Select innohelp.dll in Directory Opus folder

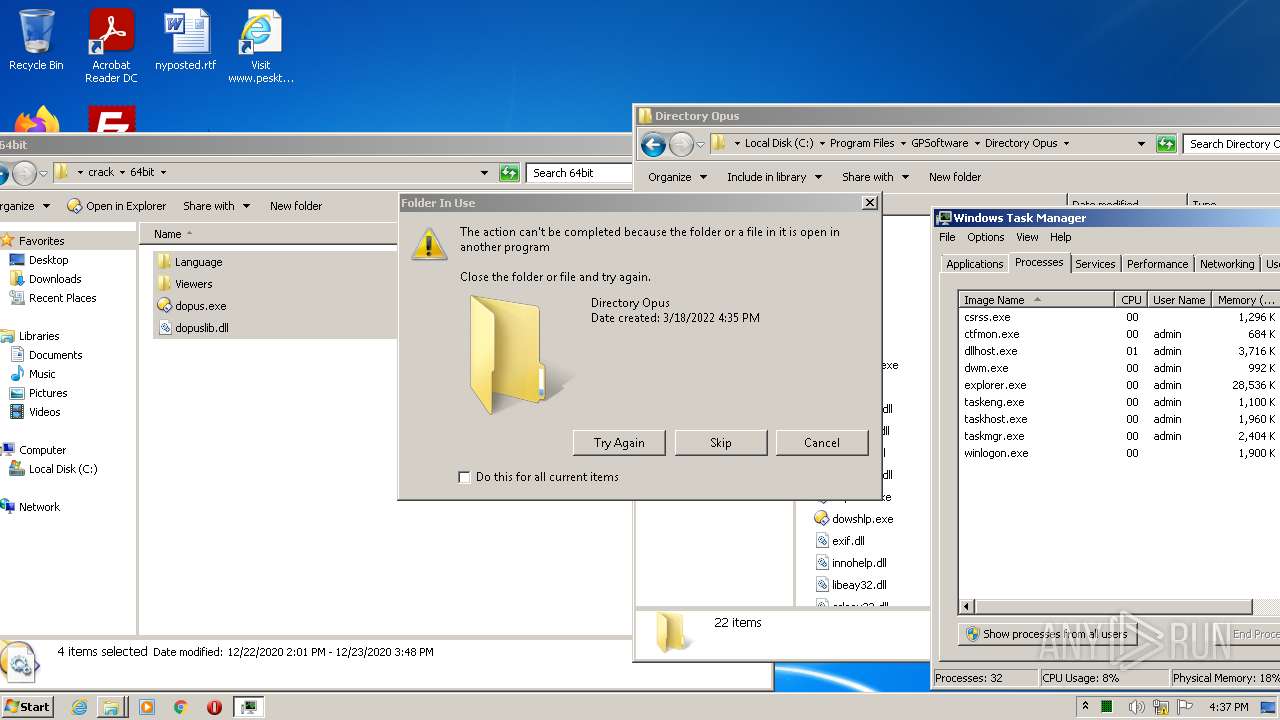pos(851,563)
